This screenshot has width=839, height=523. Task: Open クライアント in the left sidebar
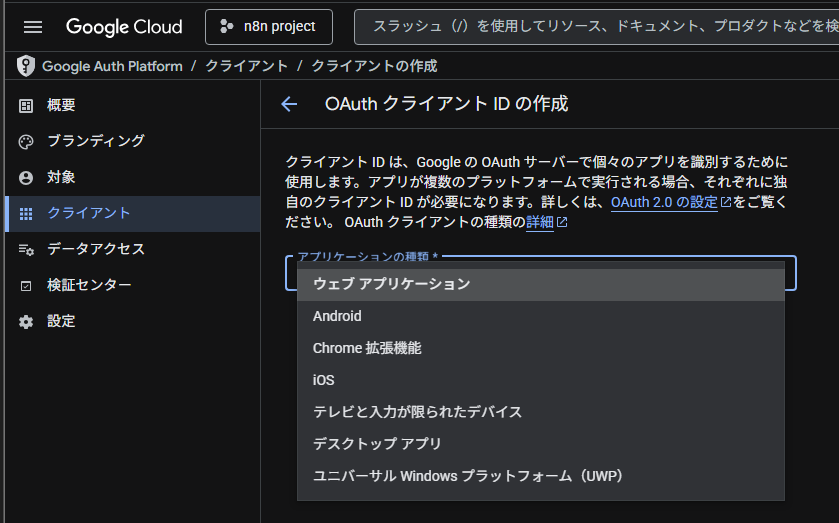click(x=89, y=213)
